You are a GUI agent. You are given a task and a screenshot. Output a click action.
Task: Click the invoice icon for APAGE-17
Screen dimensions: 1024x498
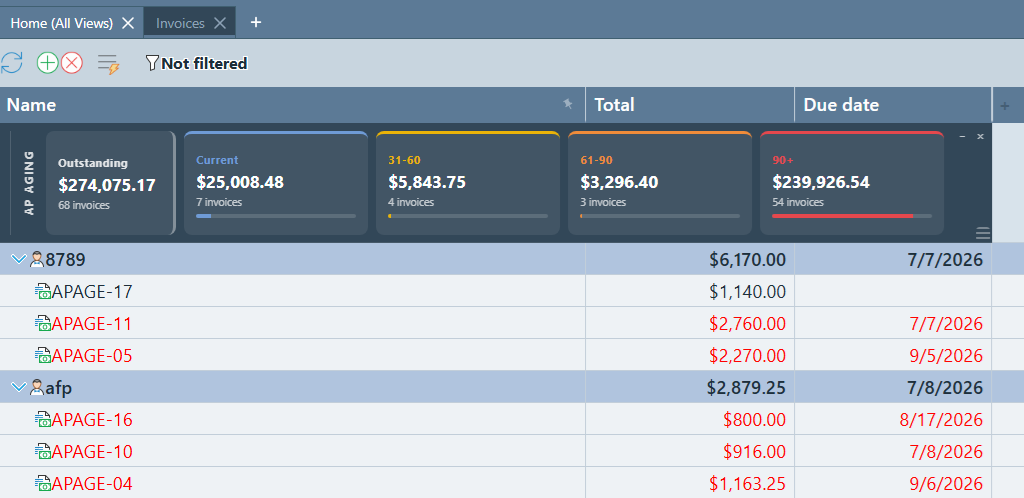[x=43, y=292]
